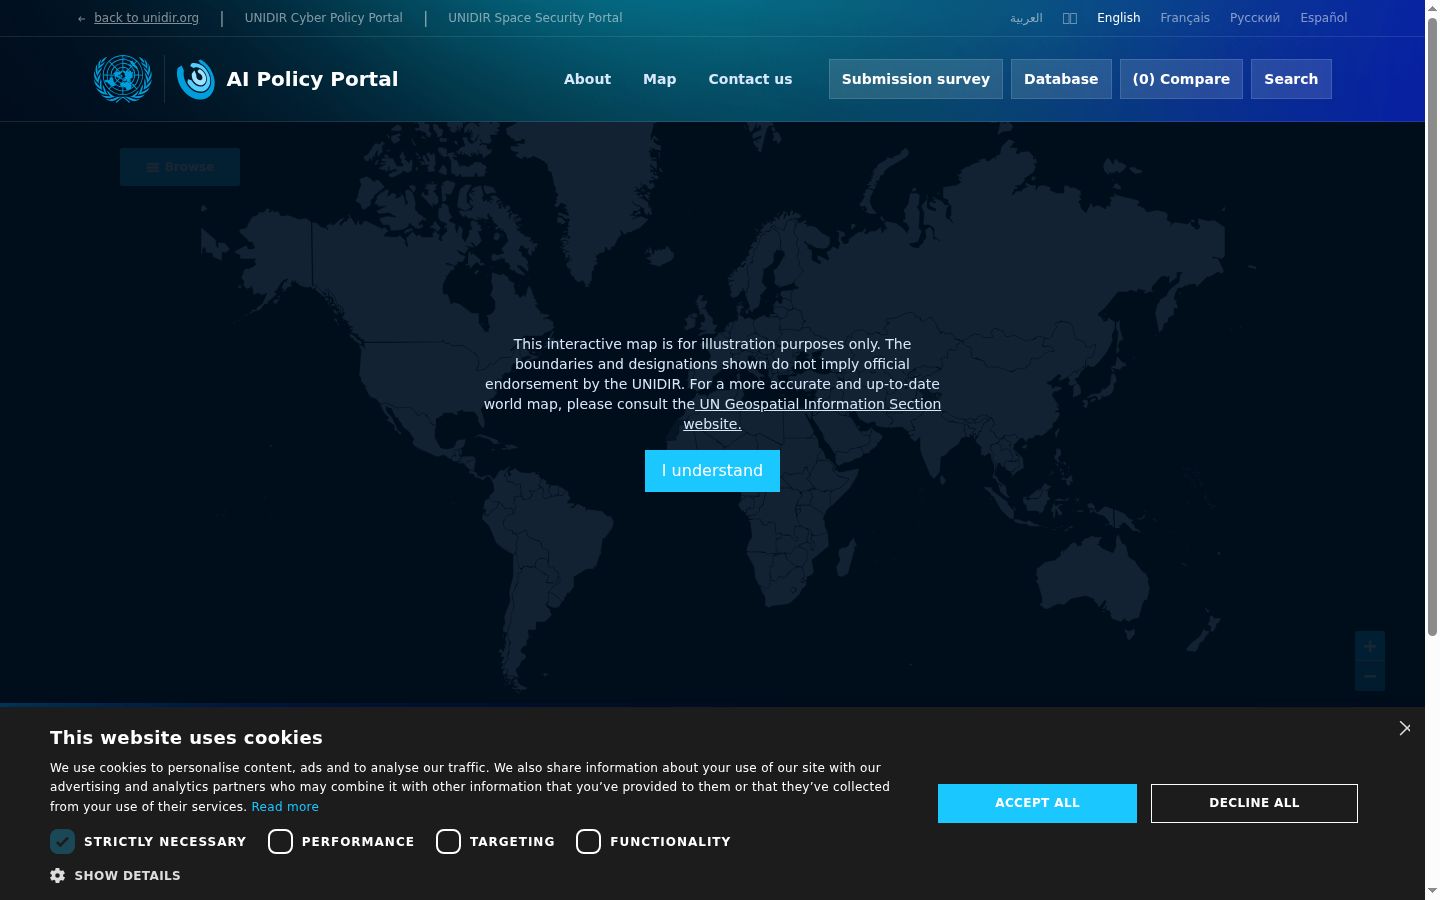Open the Browse menu on the map
The image size is (1440, 900).
coord(180,167)
